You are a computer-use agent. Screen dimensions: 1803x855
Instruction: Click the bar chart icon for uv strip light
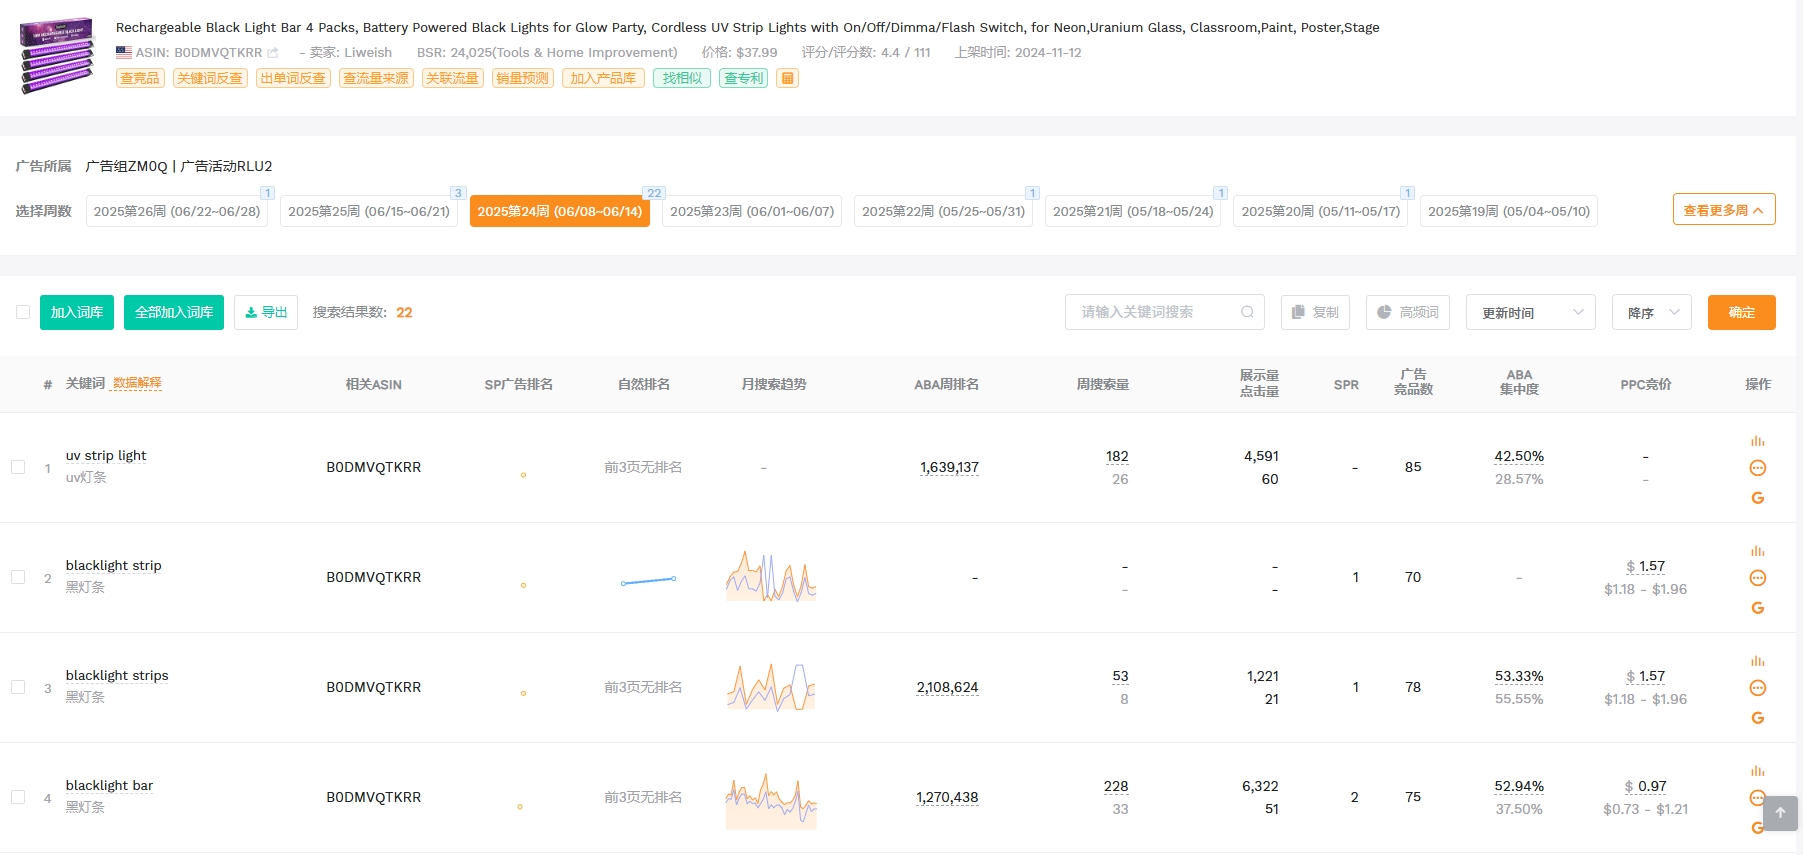coord(1757,441)
